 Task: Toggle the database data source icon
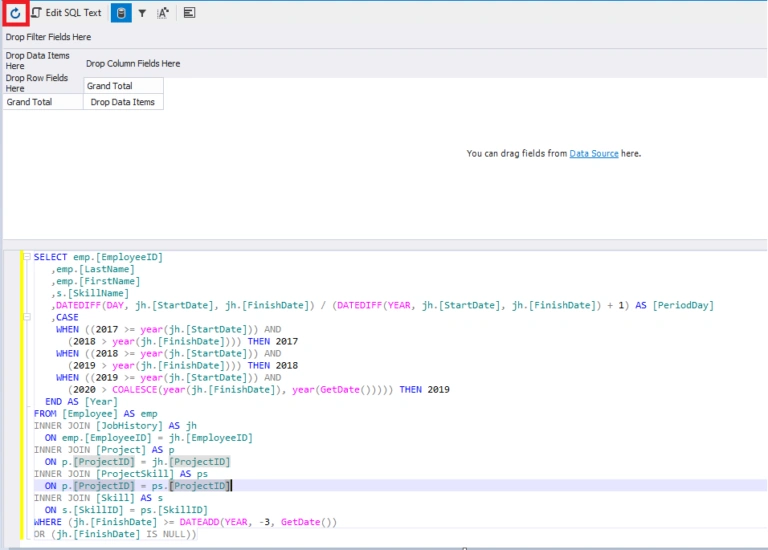tap(121, 13)
